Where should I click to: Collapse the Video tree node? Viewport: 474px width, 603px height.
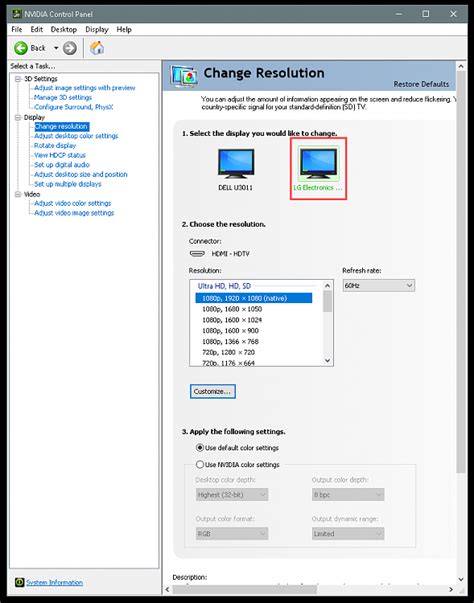(x=18, y=194)
